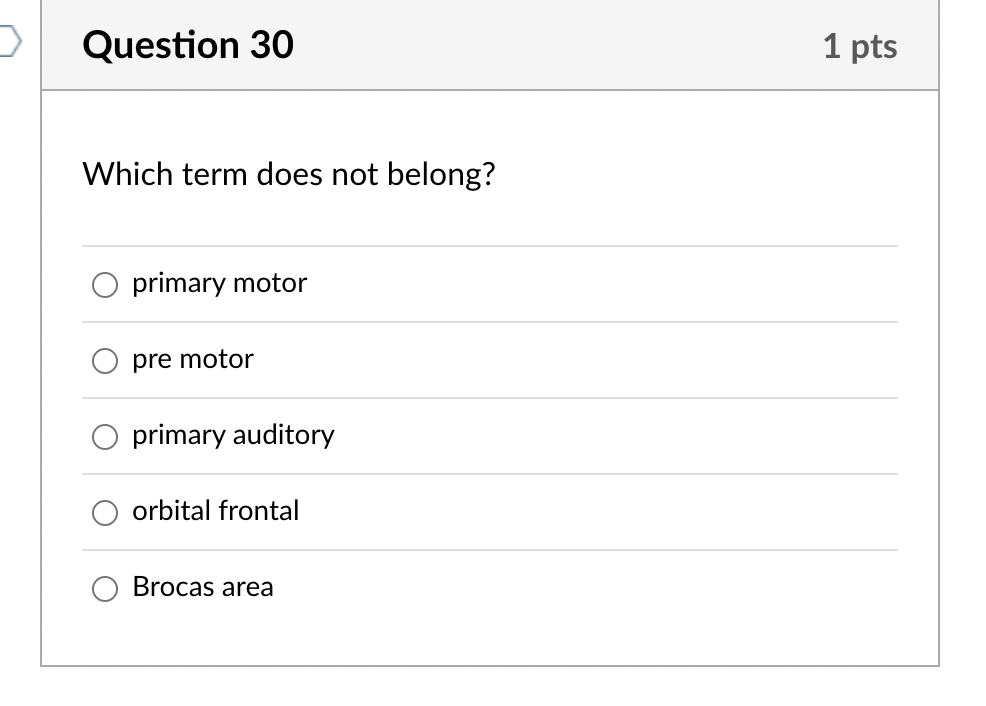Click the "Which term does not belong?" prompt
This screenshot has height=706, width=986.
click(x=289, y=175)
